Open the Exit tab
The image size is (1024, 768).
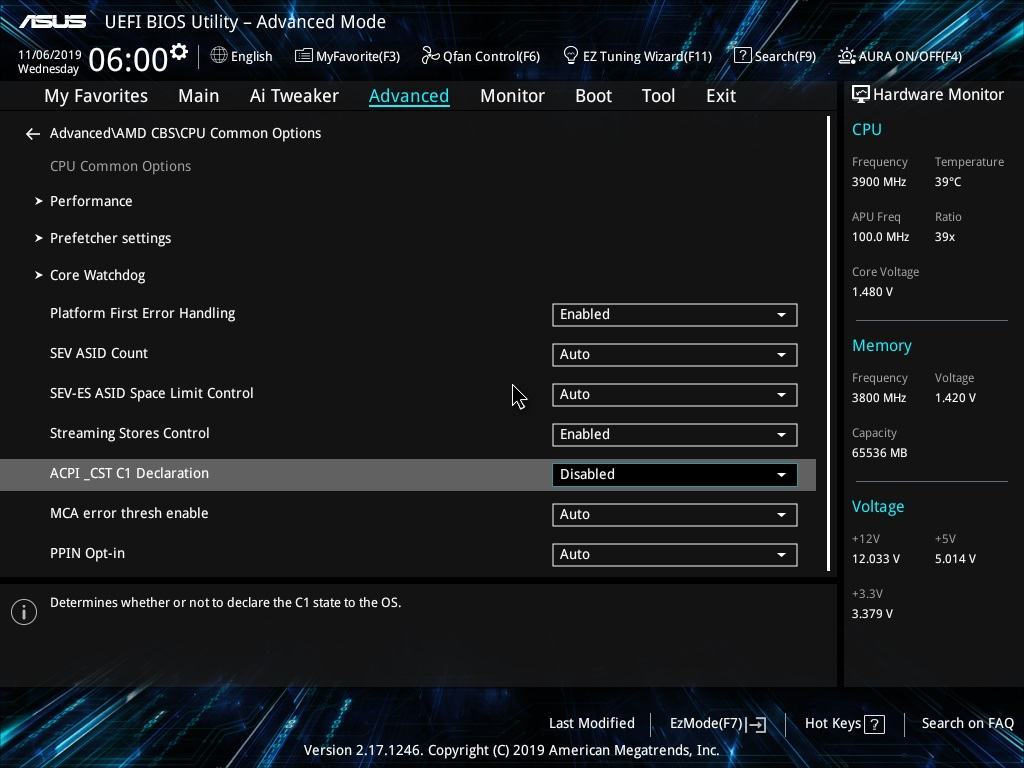pos(721,96)
